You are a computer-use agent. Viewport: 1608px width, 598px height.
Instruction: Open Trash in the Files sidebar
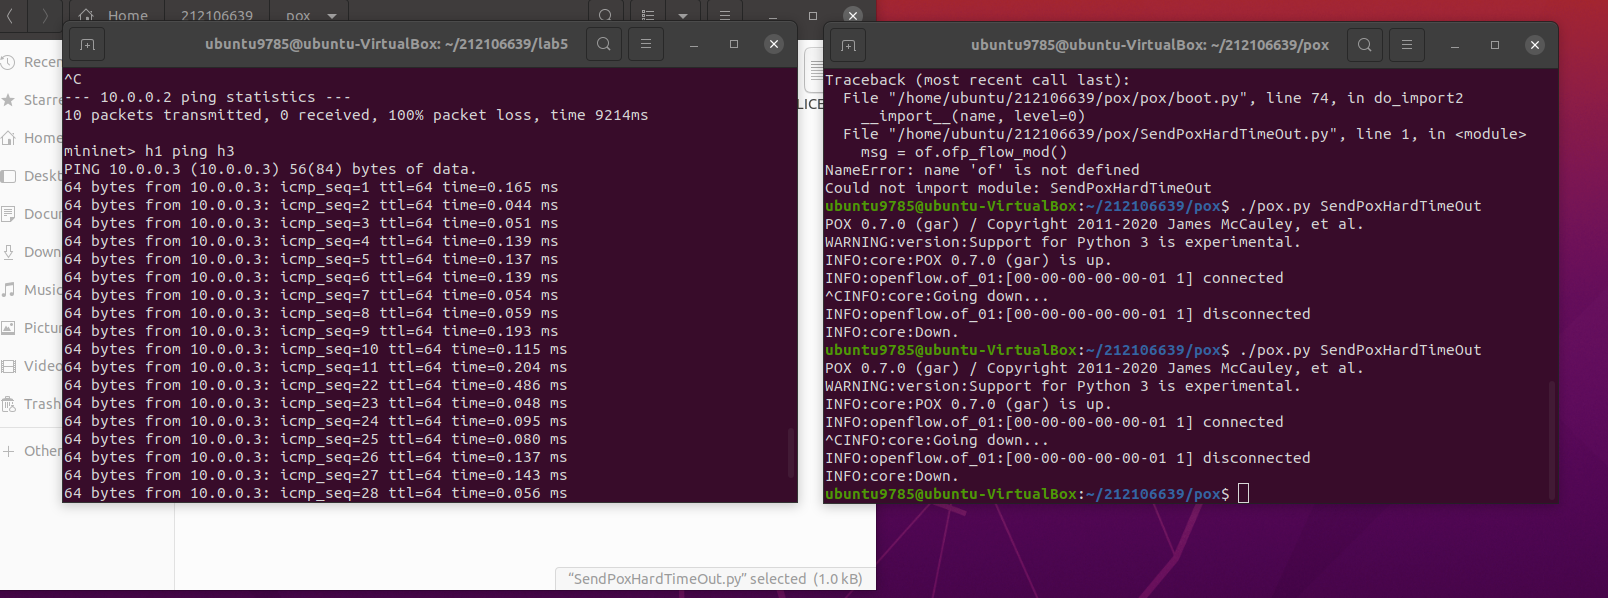pos(32,404)
